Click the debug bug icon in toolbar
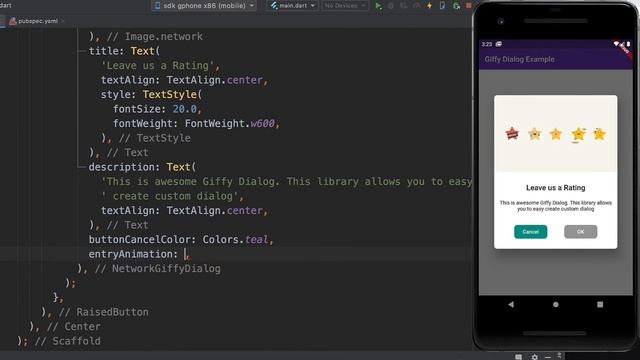 [391, 6]
